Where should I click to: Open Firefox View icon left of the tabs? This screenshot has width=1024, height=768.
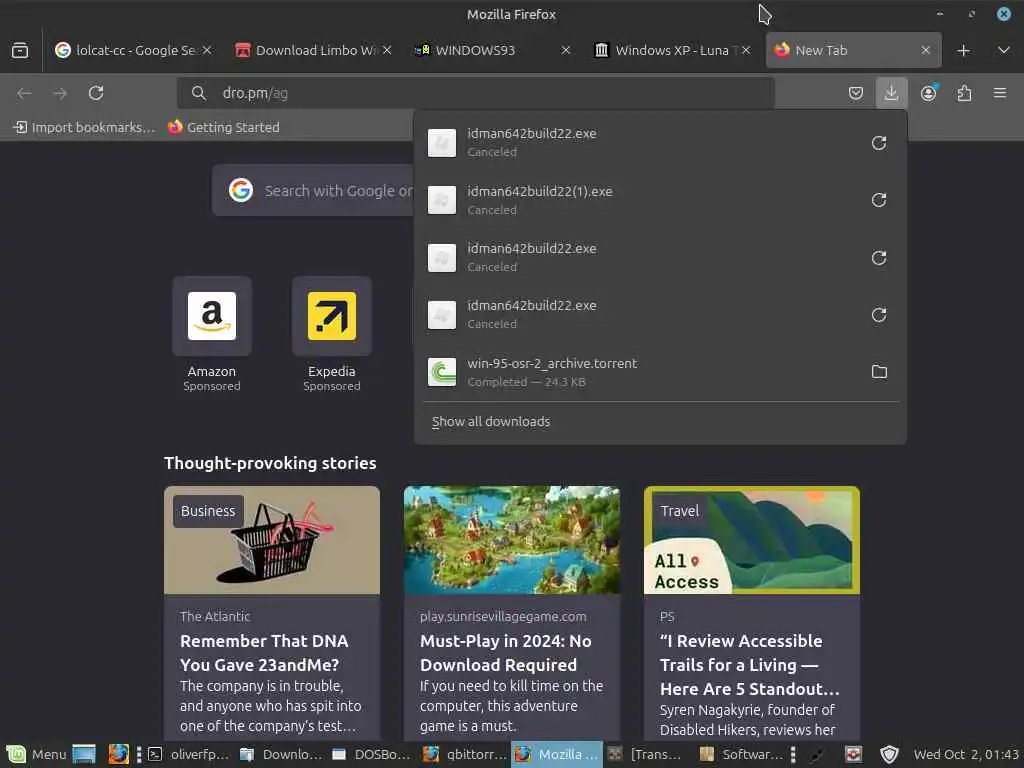click(20, 50)
